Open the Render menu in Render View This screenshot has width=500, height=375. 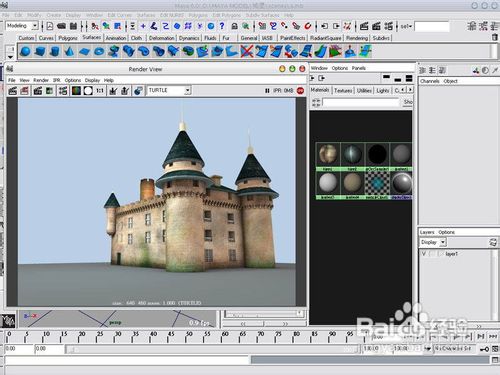point(41,80)
